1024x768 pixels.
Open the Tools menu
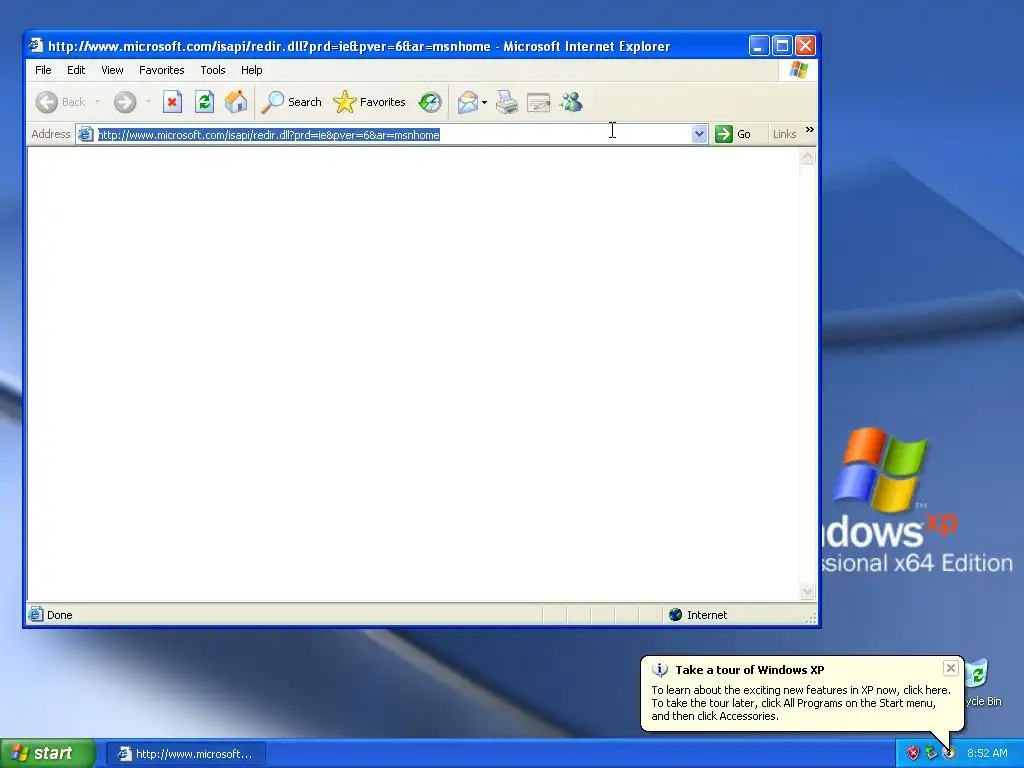213,70
